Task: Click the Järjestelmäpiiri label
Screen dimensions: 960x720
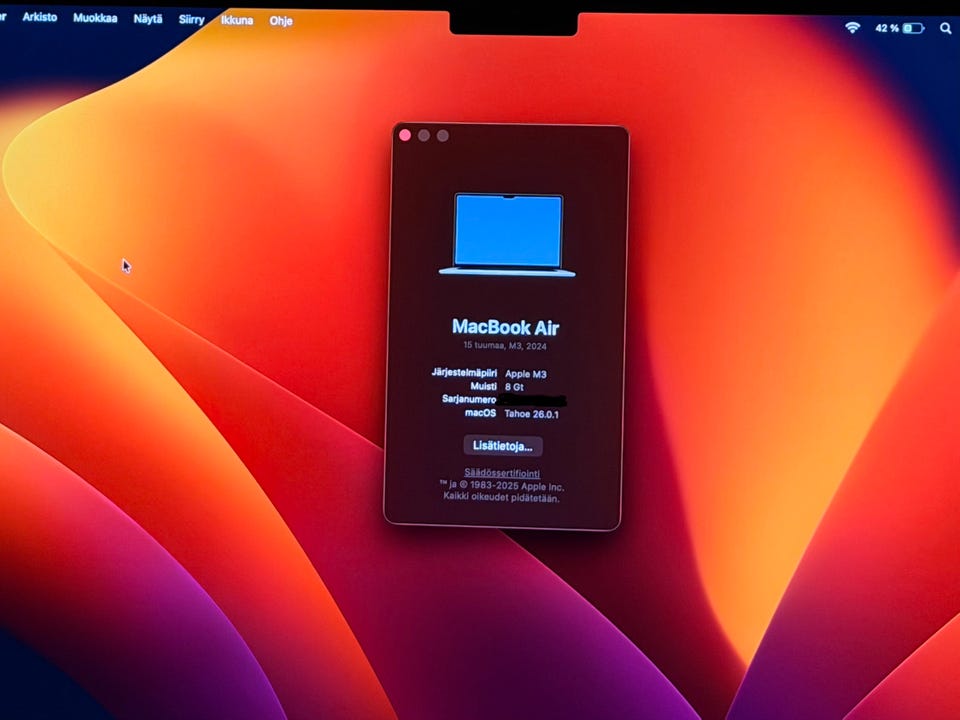Action: [x=464, y=372]
